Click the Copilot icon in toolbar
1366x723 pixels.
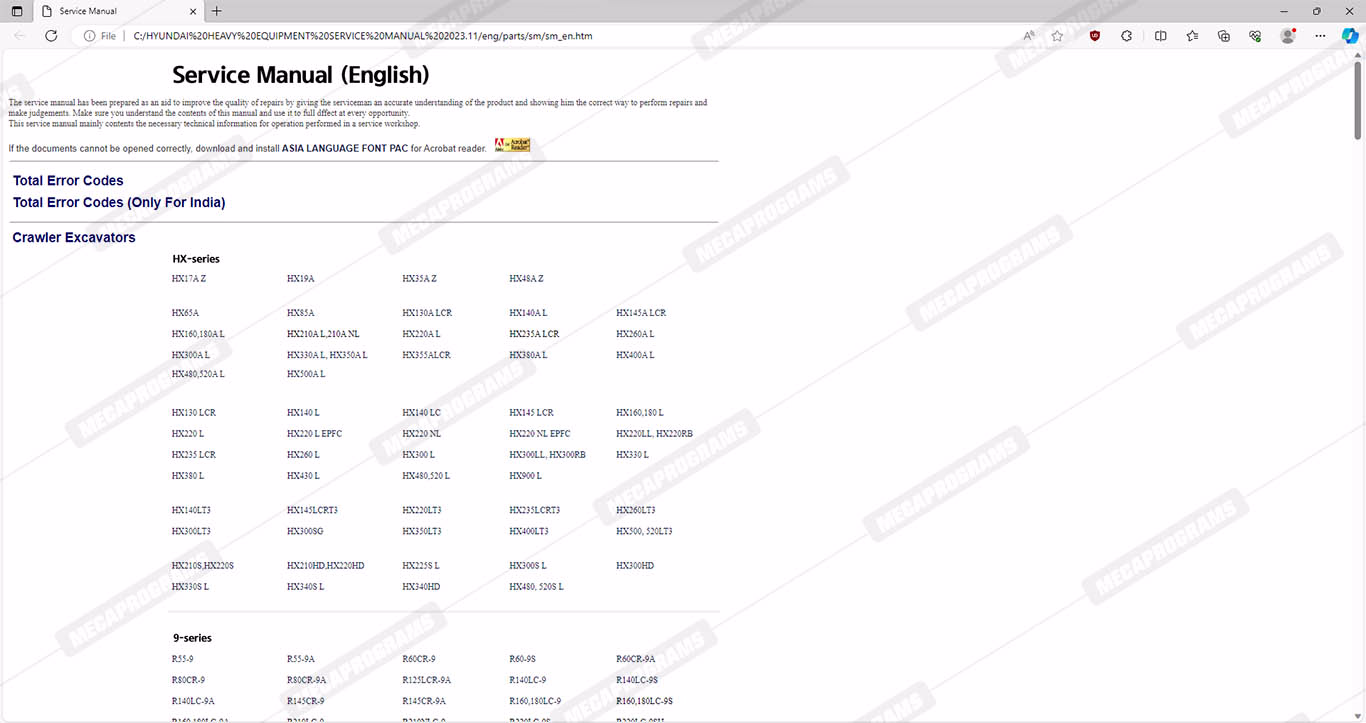[x=1349, y=36]
